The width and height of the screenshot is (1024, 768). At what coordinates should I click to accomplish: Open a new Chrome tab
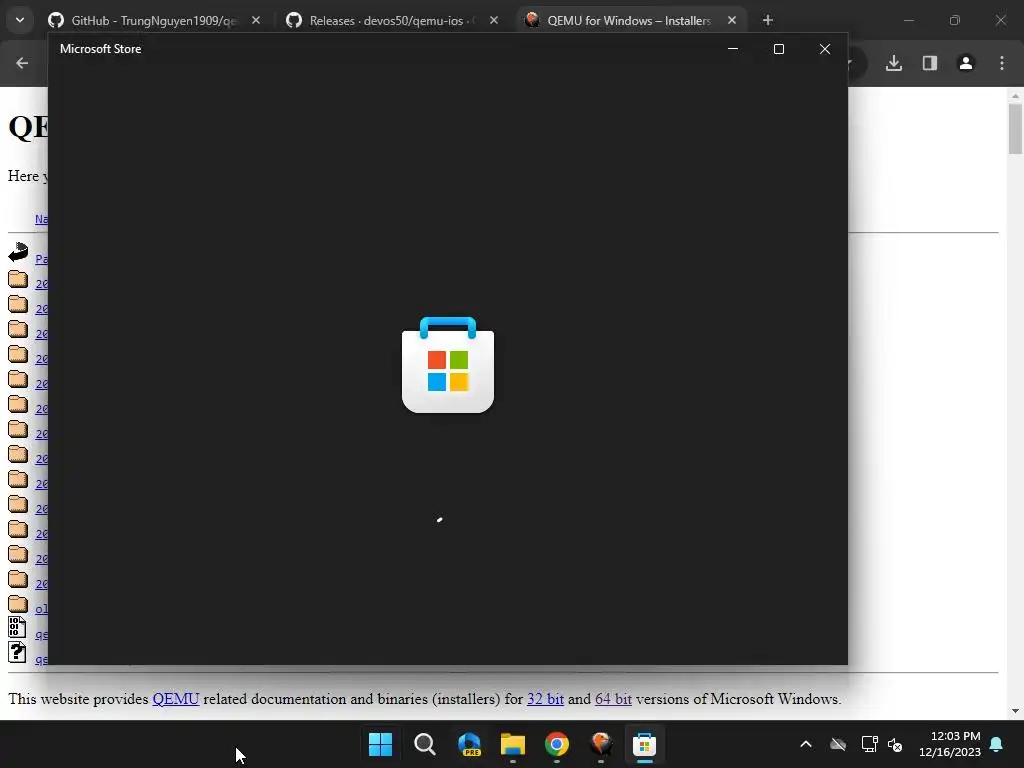click(768, 20)
